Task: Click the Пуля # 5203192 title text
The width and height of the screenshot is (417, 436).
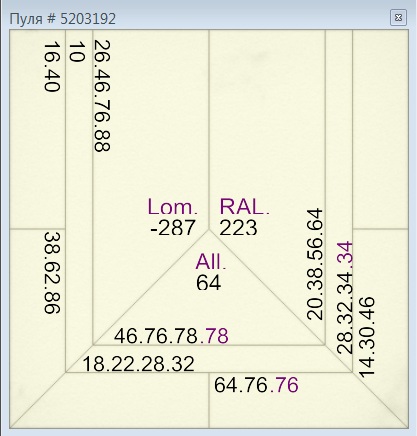Action: pos(63,19)
